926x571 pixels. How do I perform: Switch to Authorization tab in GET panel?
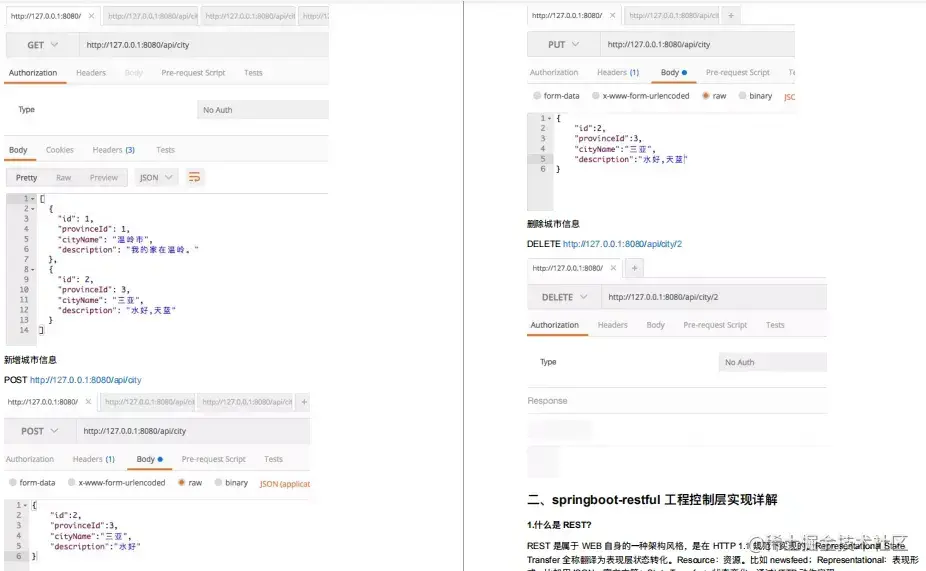[33, 73]
